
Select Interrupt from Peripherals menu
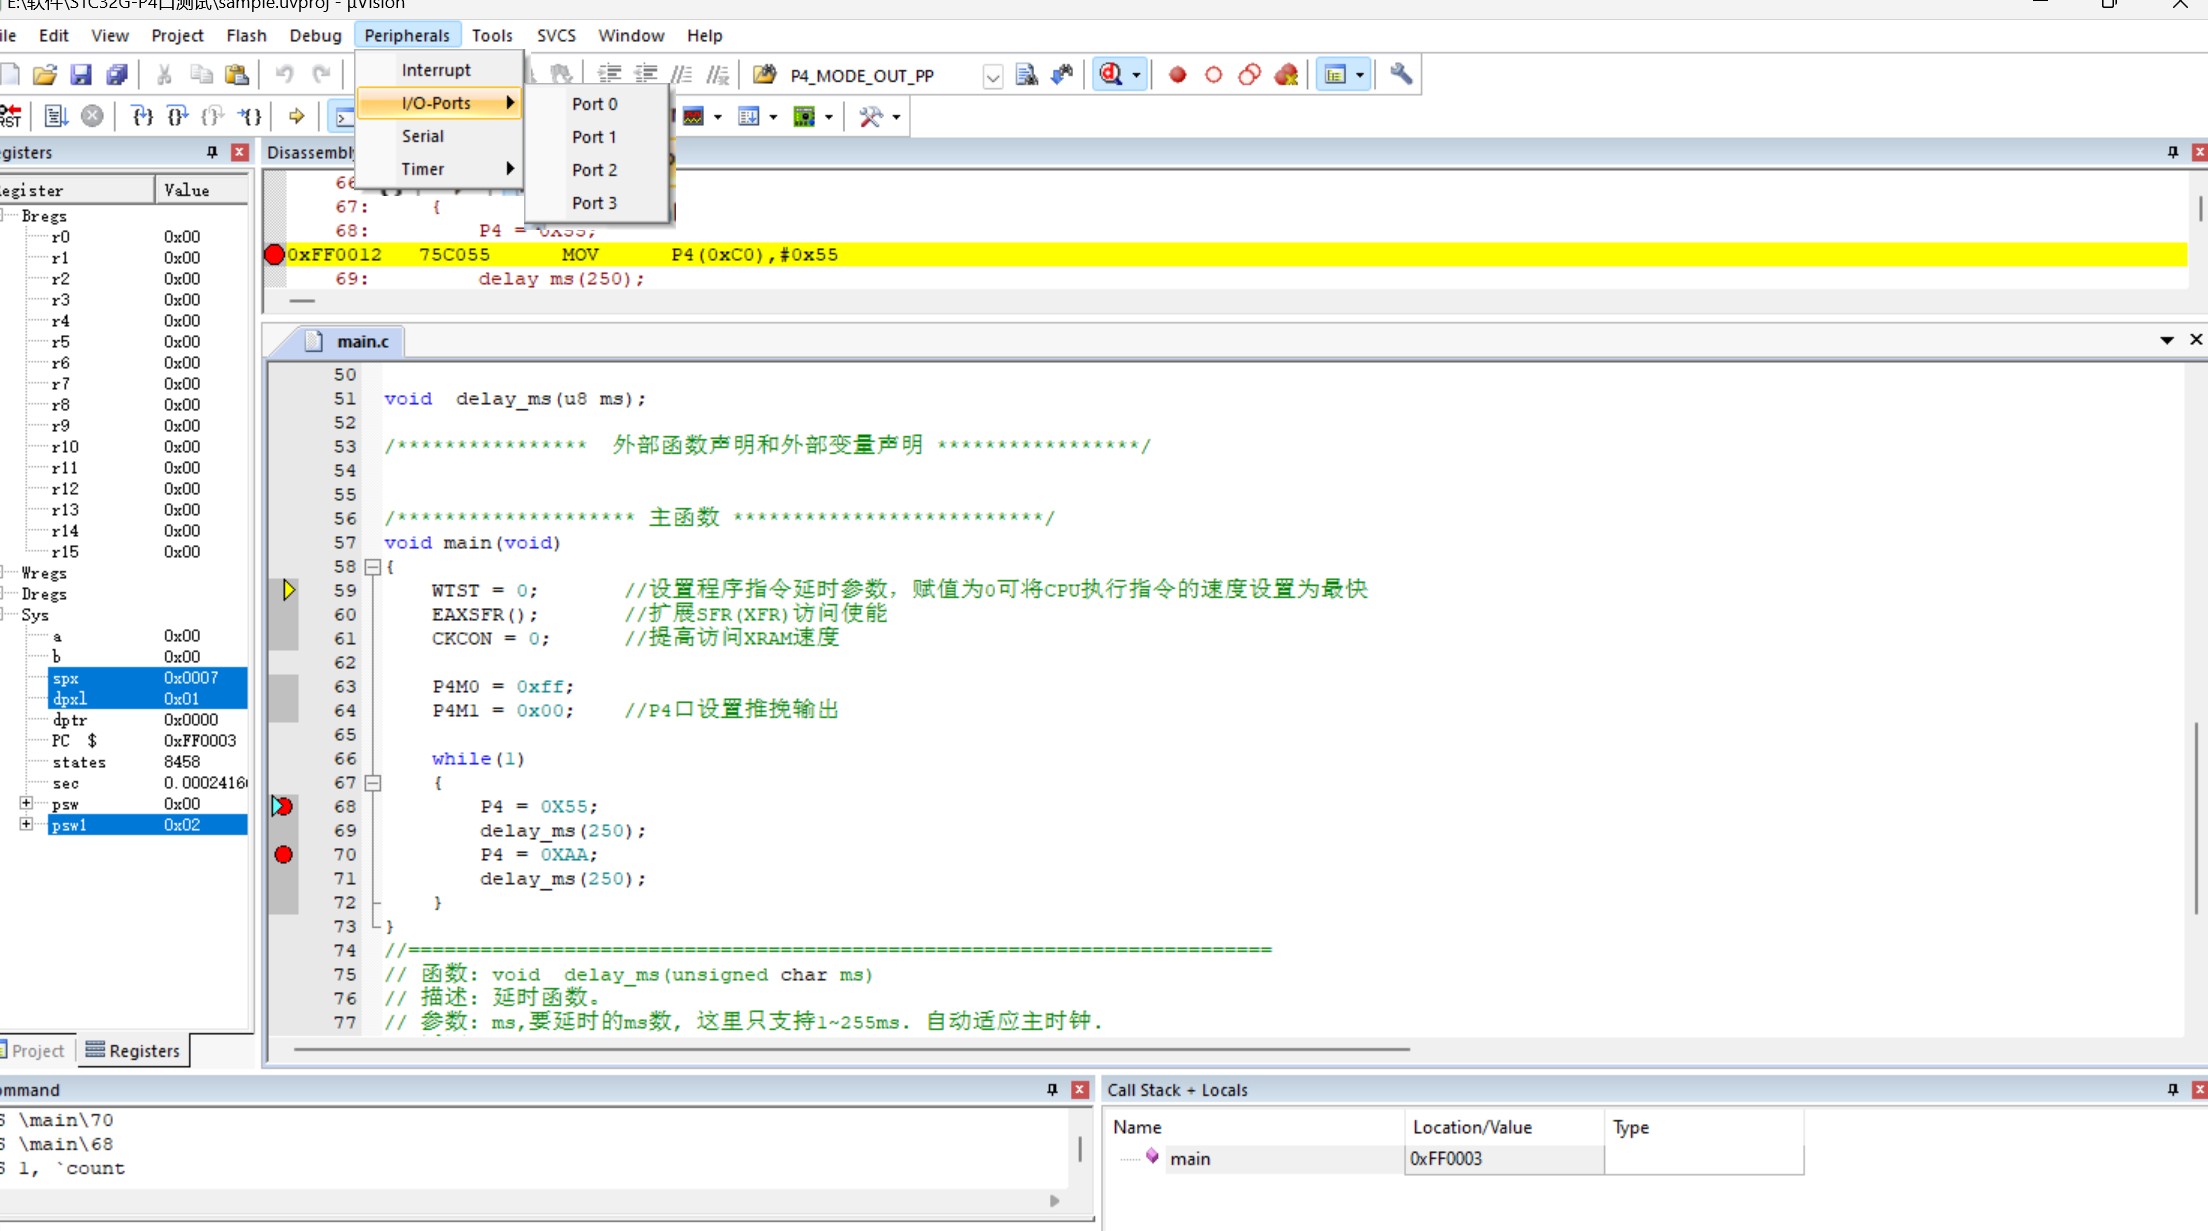437,70
